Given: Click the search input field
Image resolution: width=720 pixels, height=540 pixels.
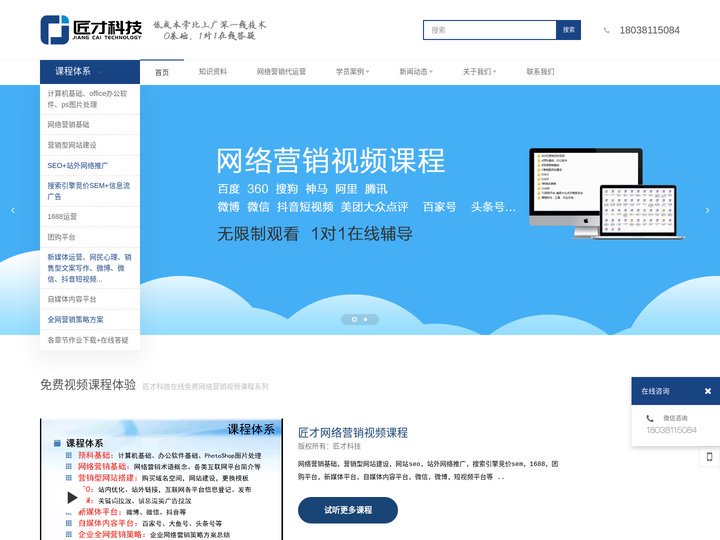Looking at the screenshot, I should [489, 30].
